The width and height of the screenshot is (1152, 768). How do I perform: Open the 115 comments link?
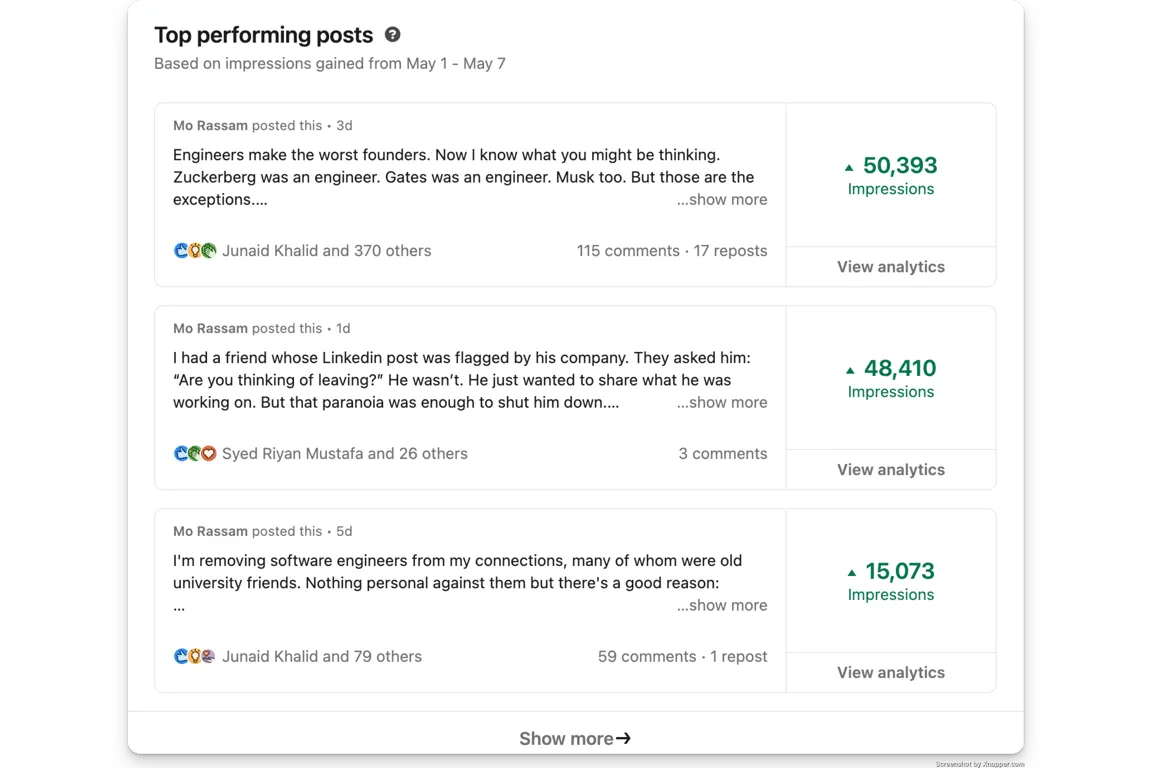click(x=627, y=251)
